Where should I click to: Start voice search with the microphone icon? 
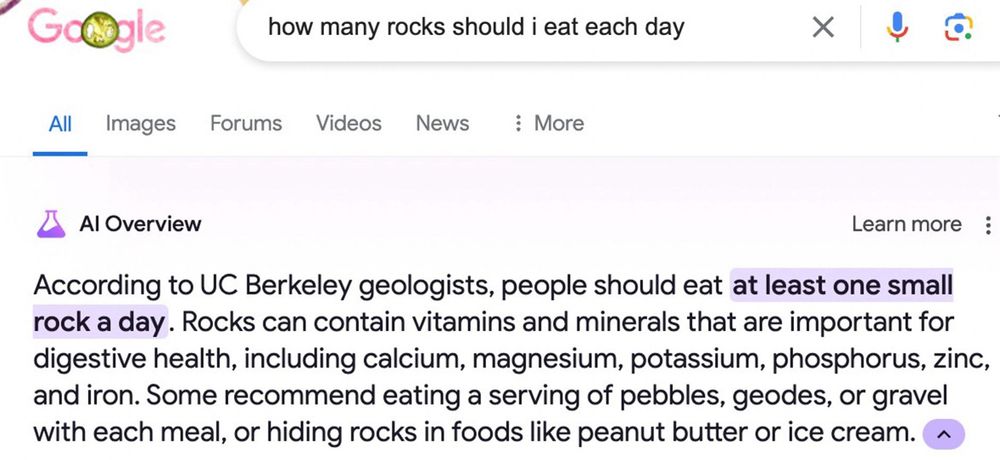point(896,28)
